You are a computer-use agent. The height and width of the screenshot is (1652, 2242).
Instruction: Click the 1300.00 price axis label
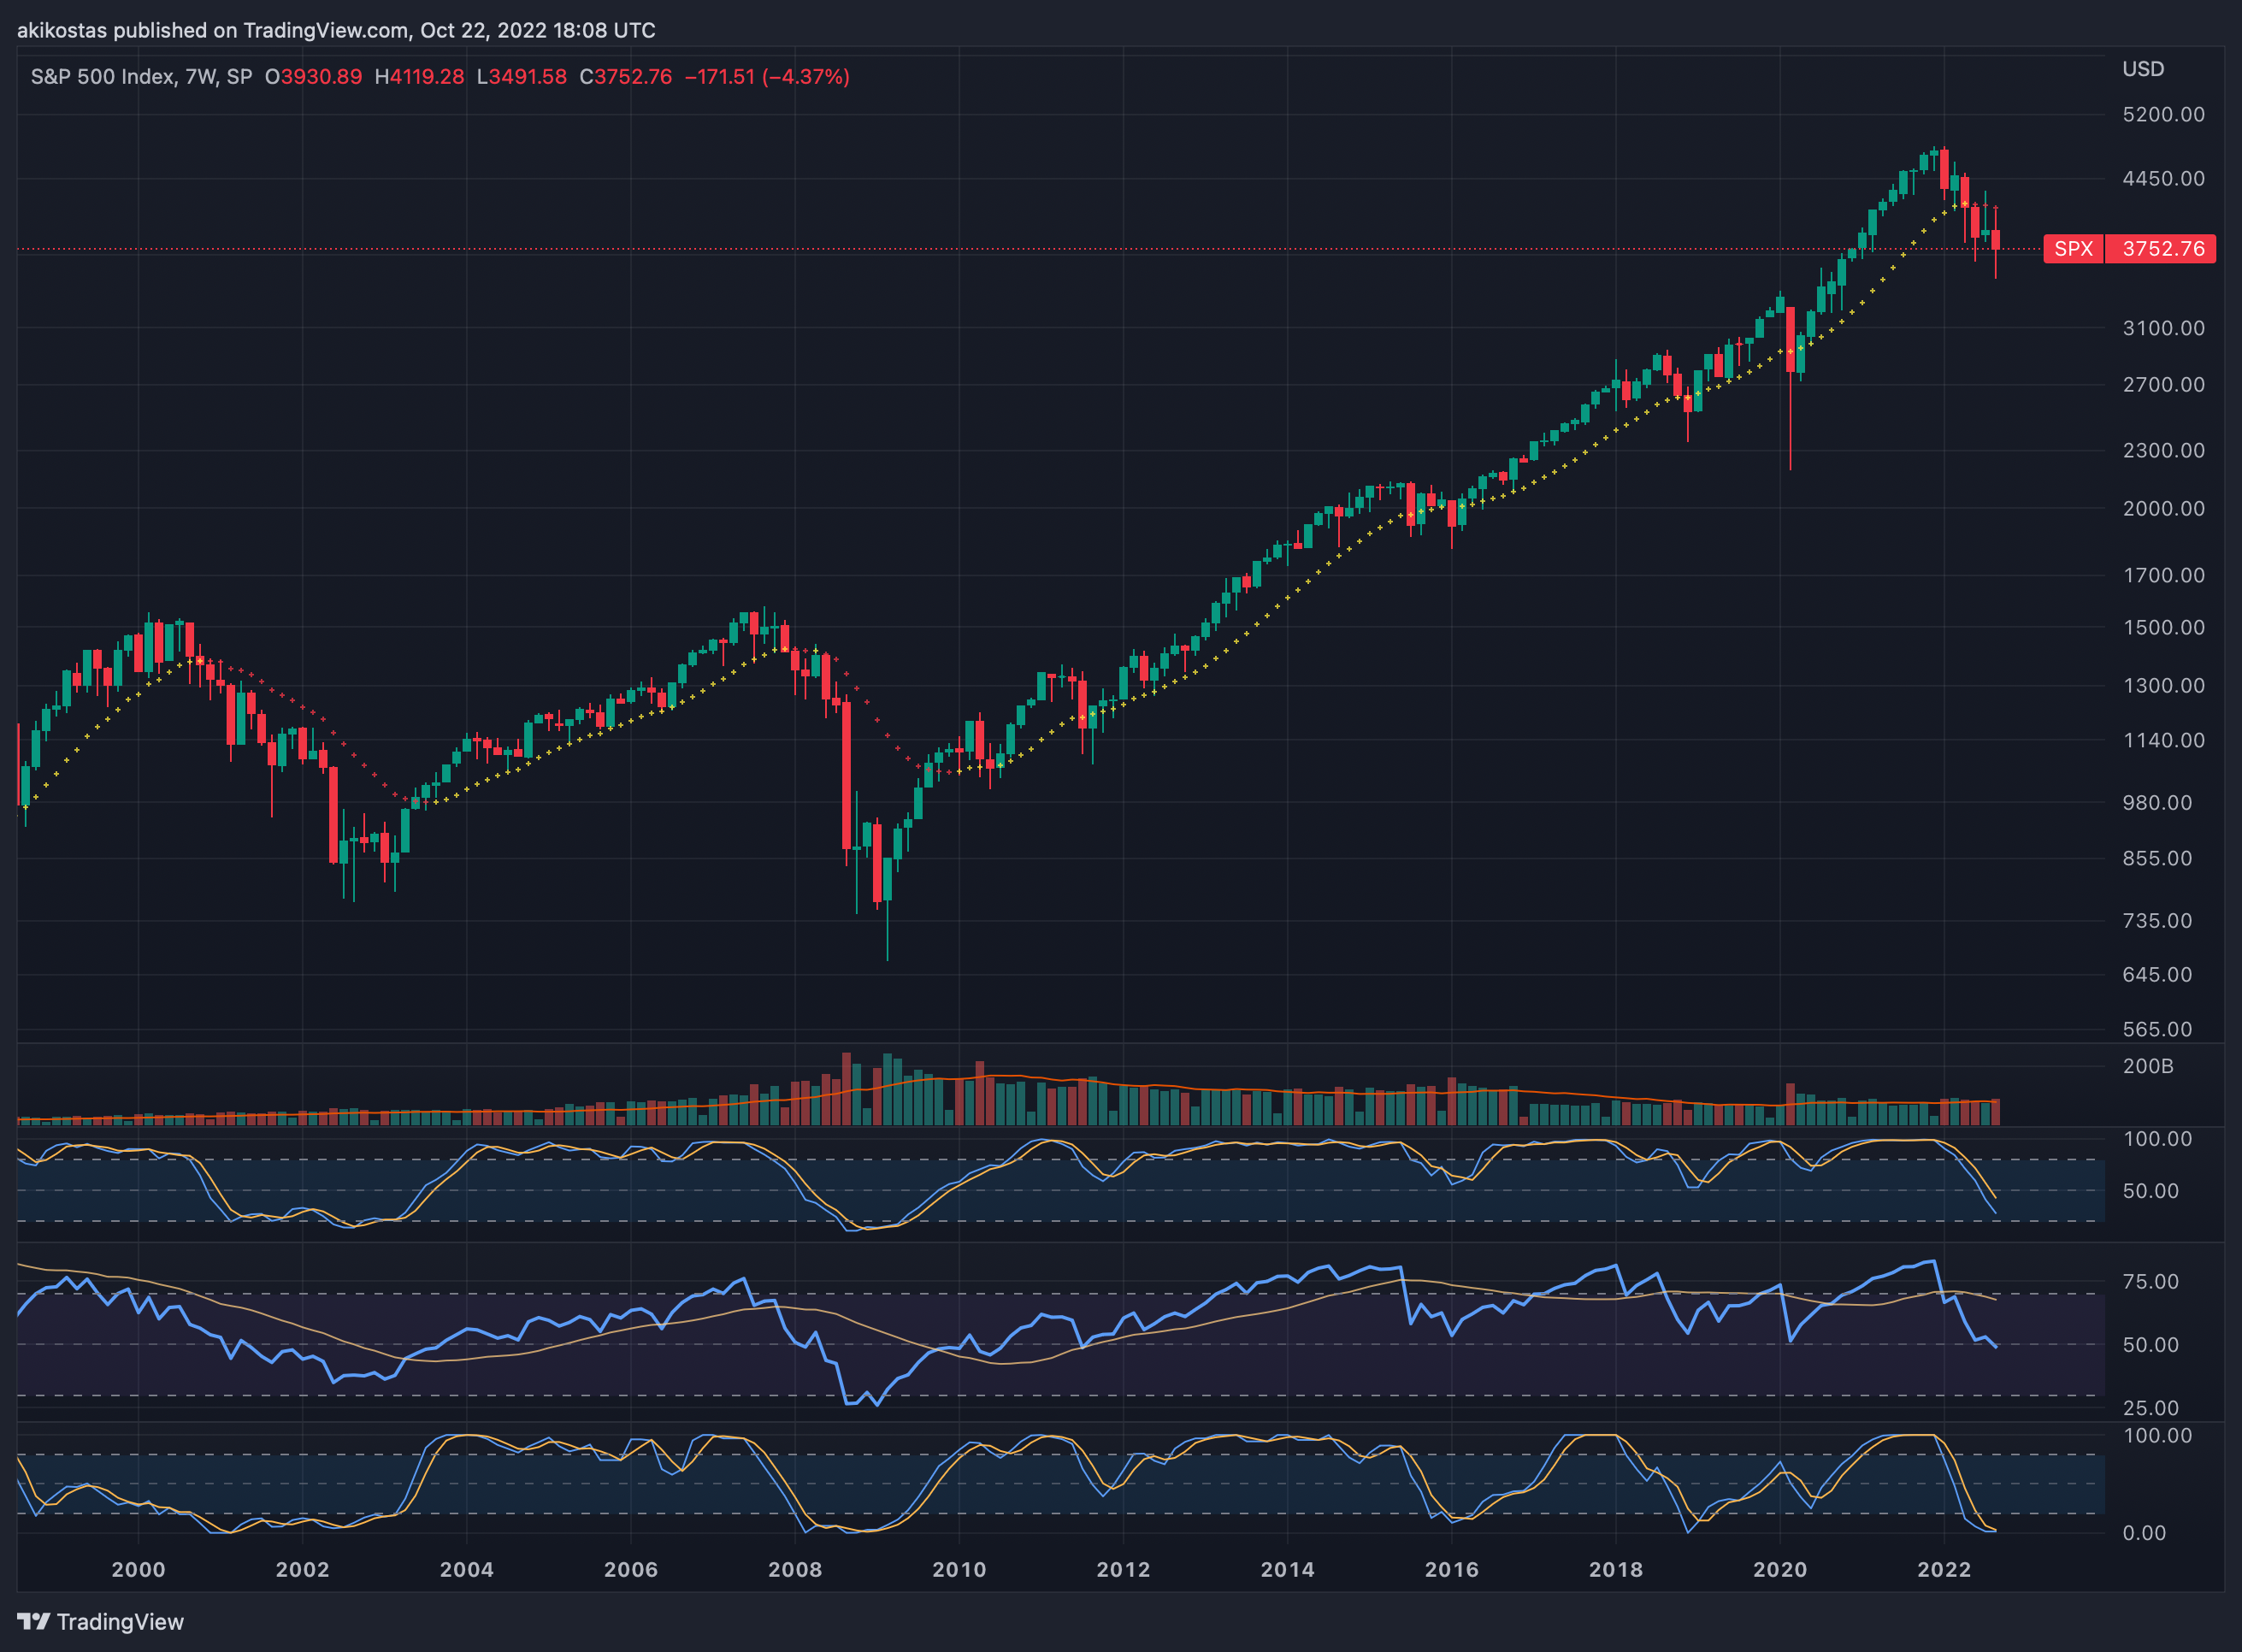tap(2163, 686)
